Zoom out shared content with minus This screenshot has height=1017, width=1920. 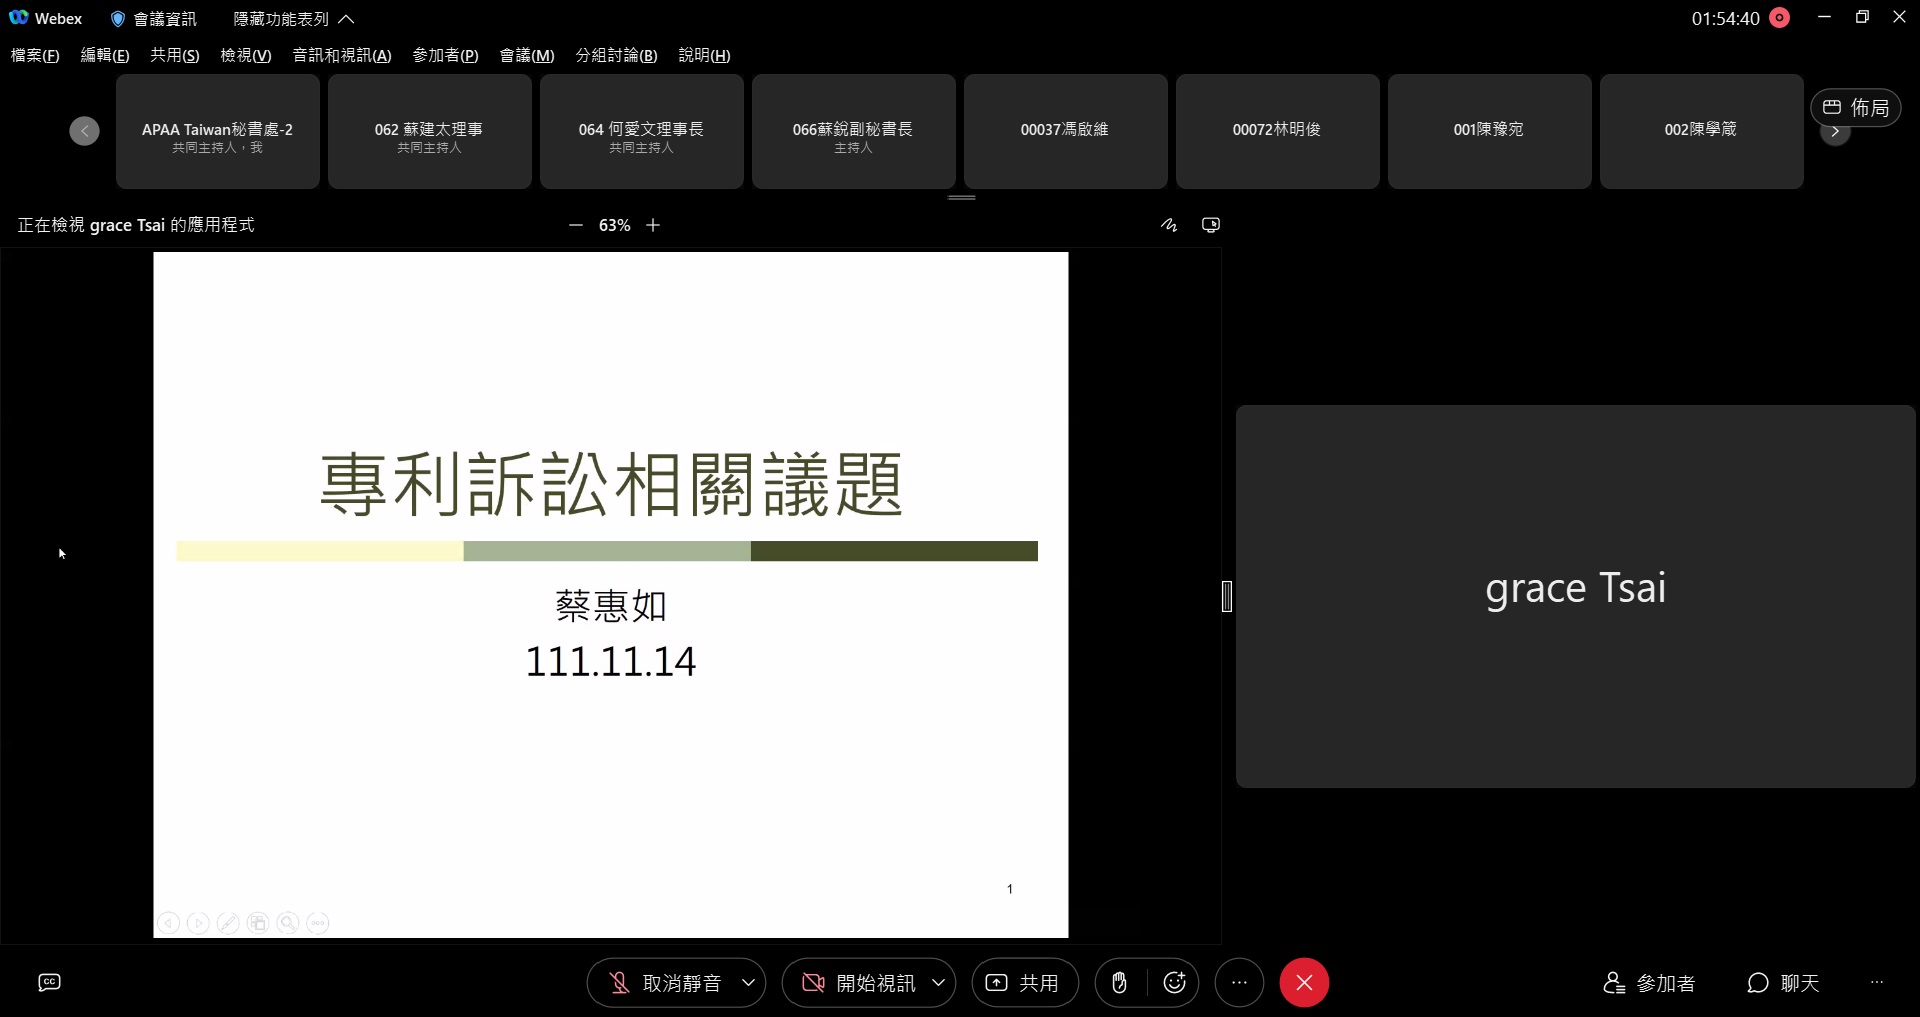(575, 225)
